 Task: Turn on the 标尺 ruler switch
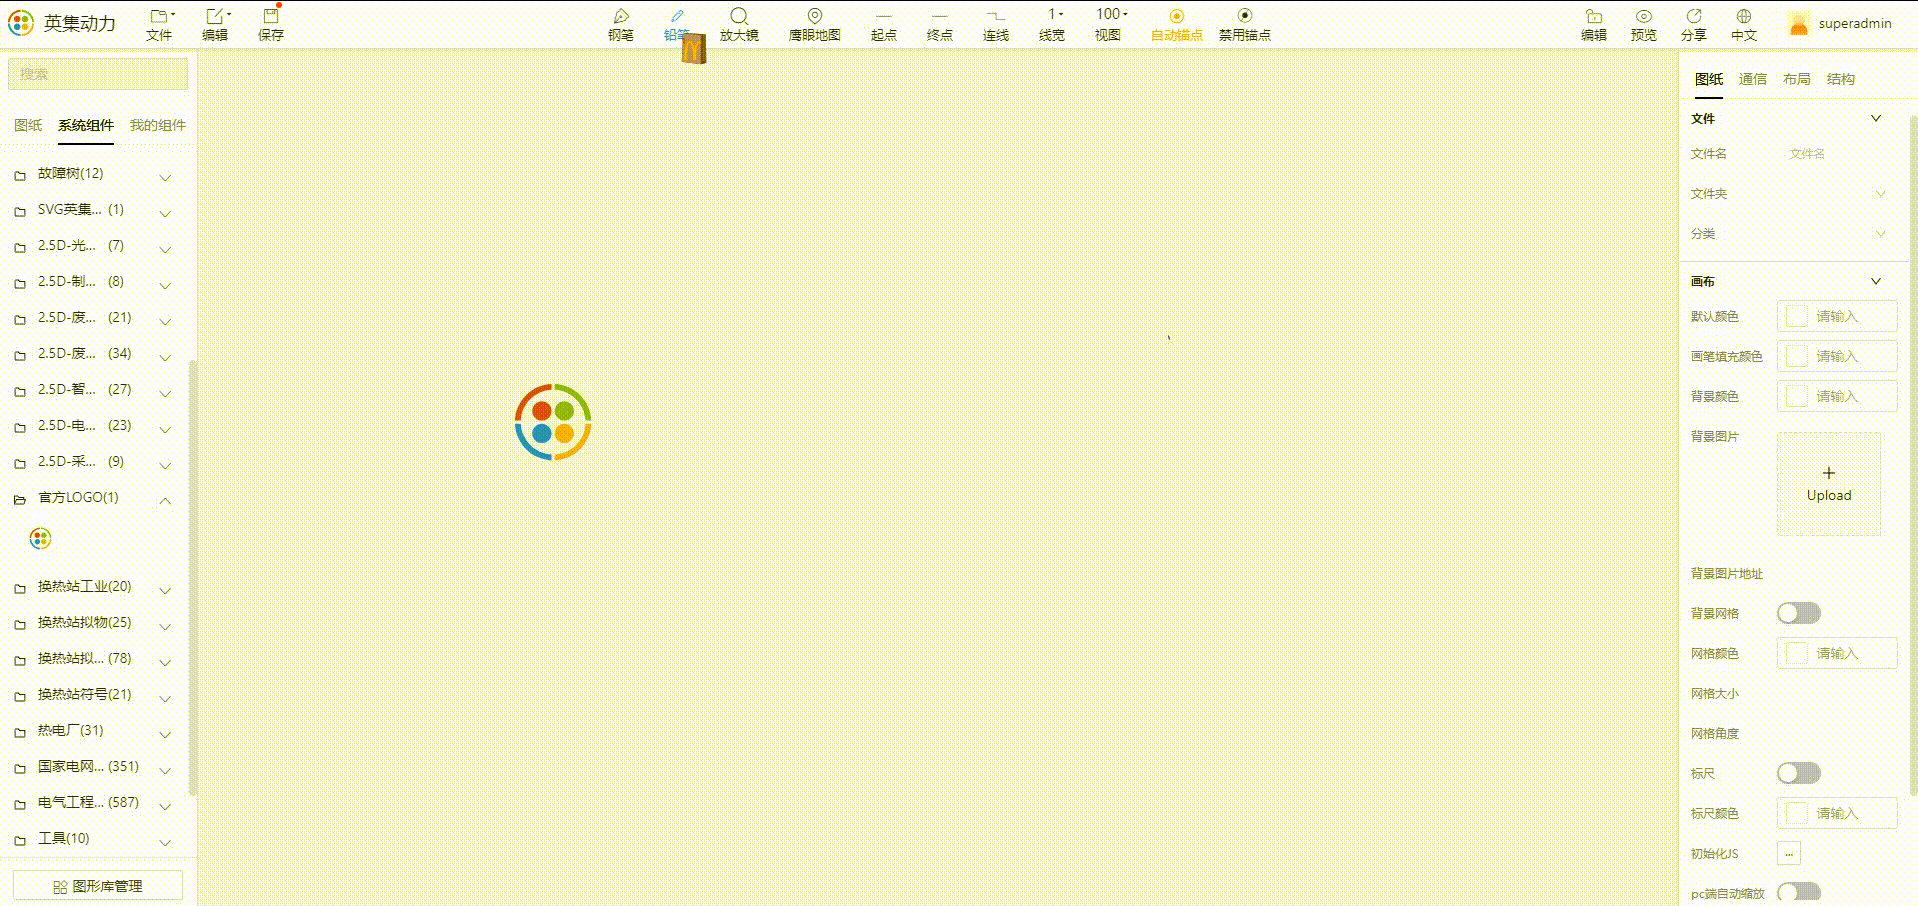[x=1798, y=773]
